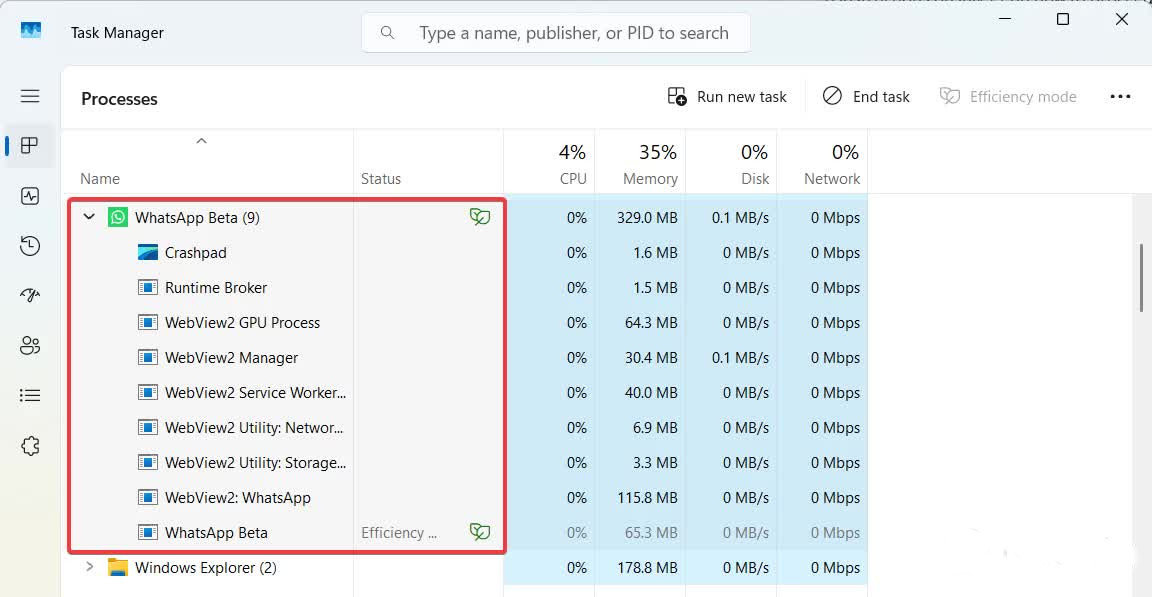Click End task button
Viewport: 1152px width, 597px height.
[866, 96]
